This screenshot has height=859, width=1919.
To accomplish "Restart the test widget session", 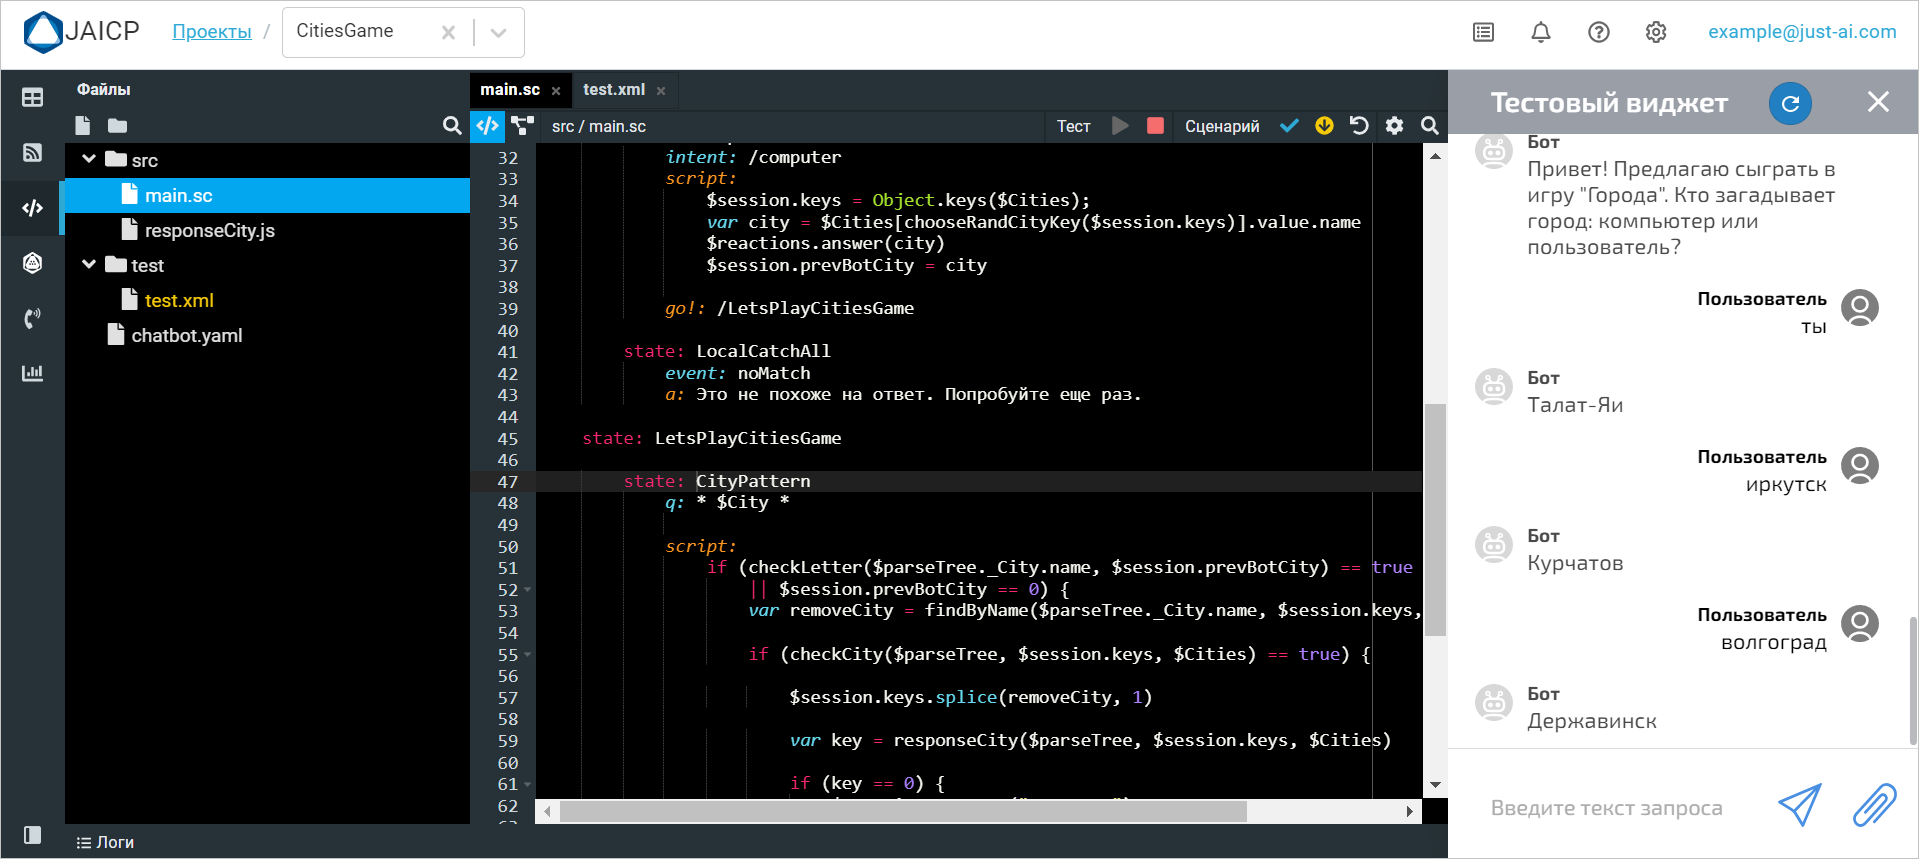I will [x=1789, y=103].
